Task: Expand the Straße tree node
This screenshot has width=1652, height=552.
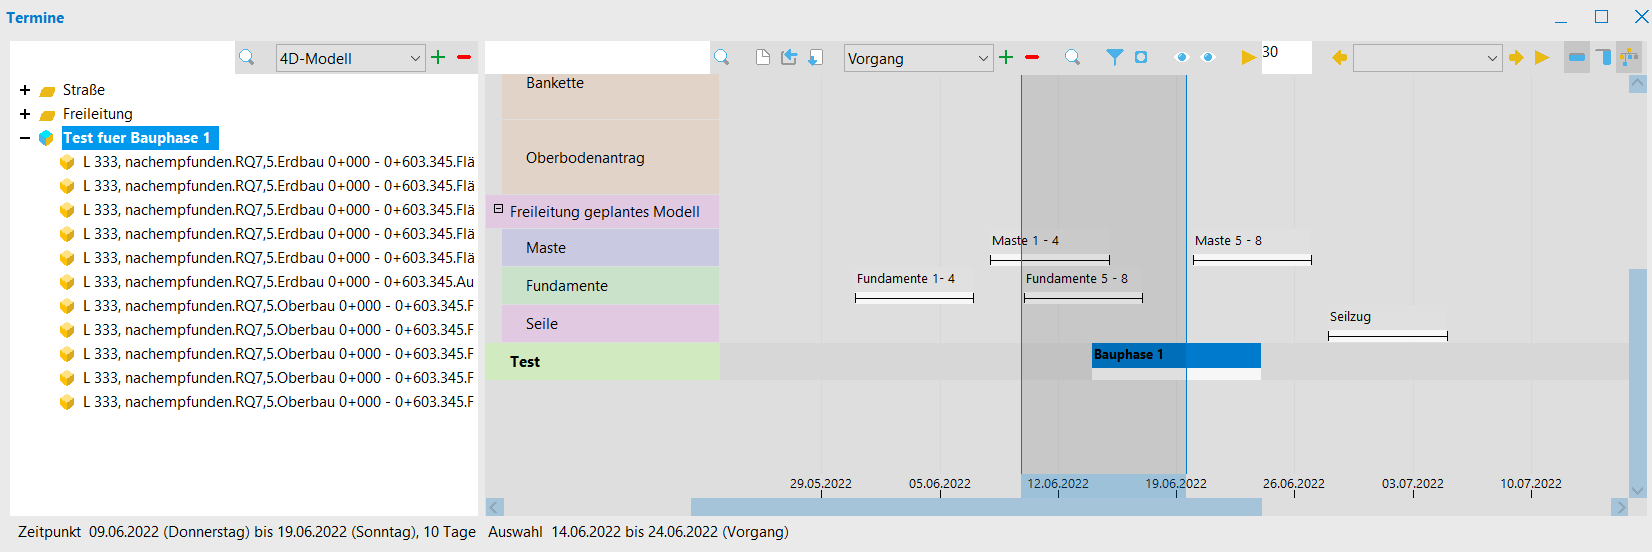Action: coord(25,90)
